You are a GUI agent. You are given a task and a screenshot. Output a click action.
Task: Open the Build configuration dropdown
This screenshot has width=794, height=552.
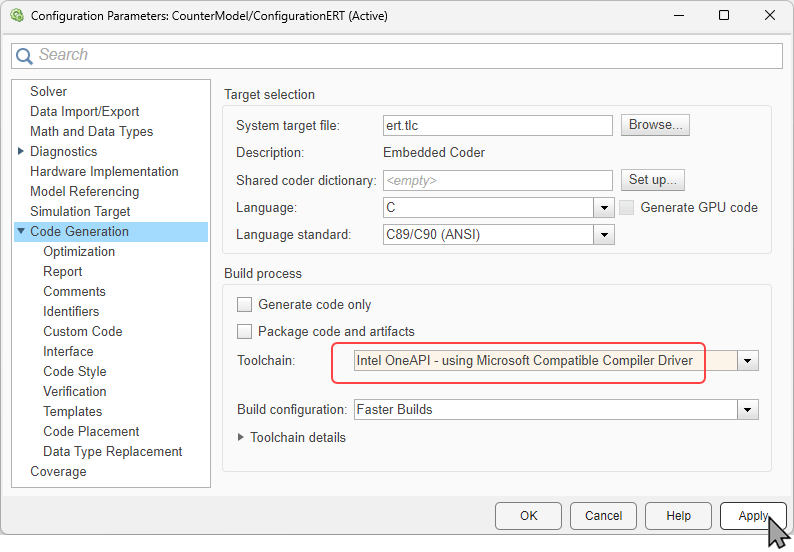[748, 410]
